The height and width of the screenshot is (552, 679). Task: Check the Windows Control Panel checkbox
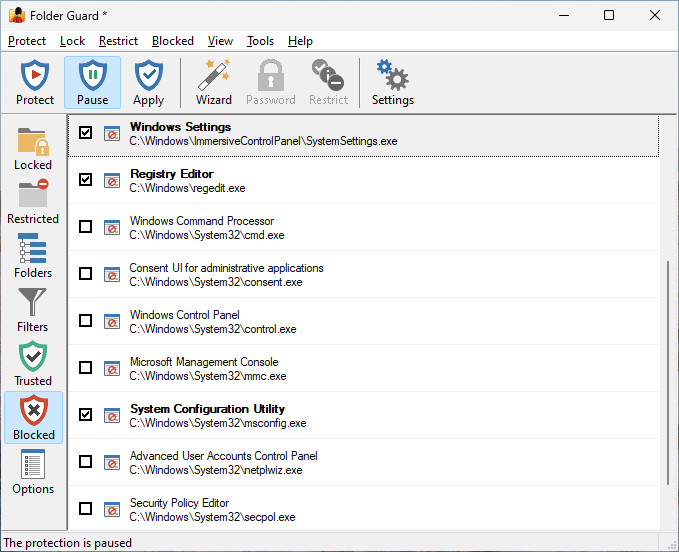point(85,320)
